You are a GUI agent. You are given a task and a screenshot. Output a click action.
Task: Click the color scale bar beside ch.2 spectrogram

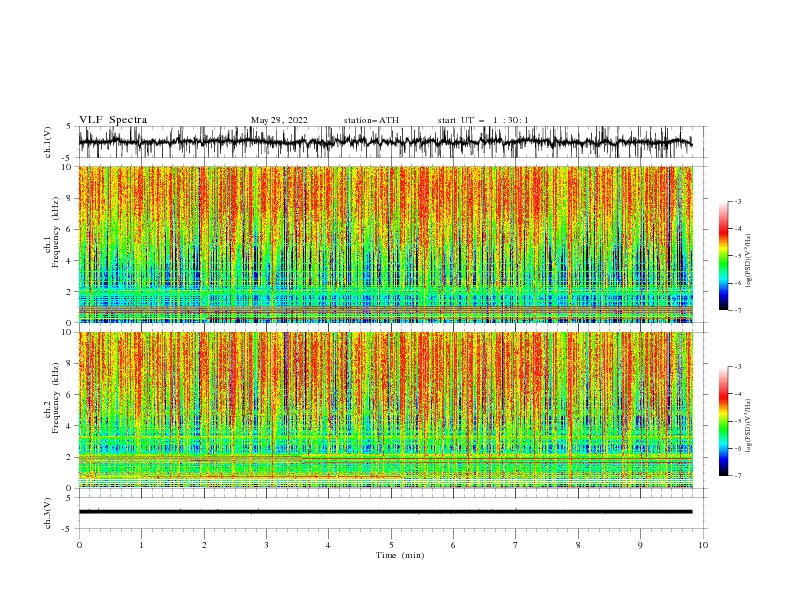tap(723, 421)
